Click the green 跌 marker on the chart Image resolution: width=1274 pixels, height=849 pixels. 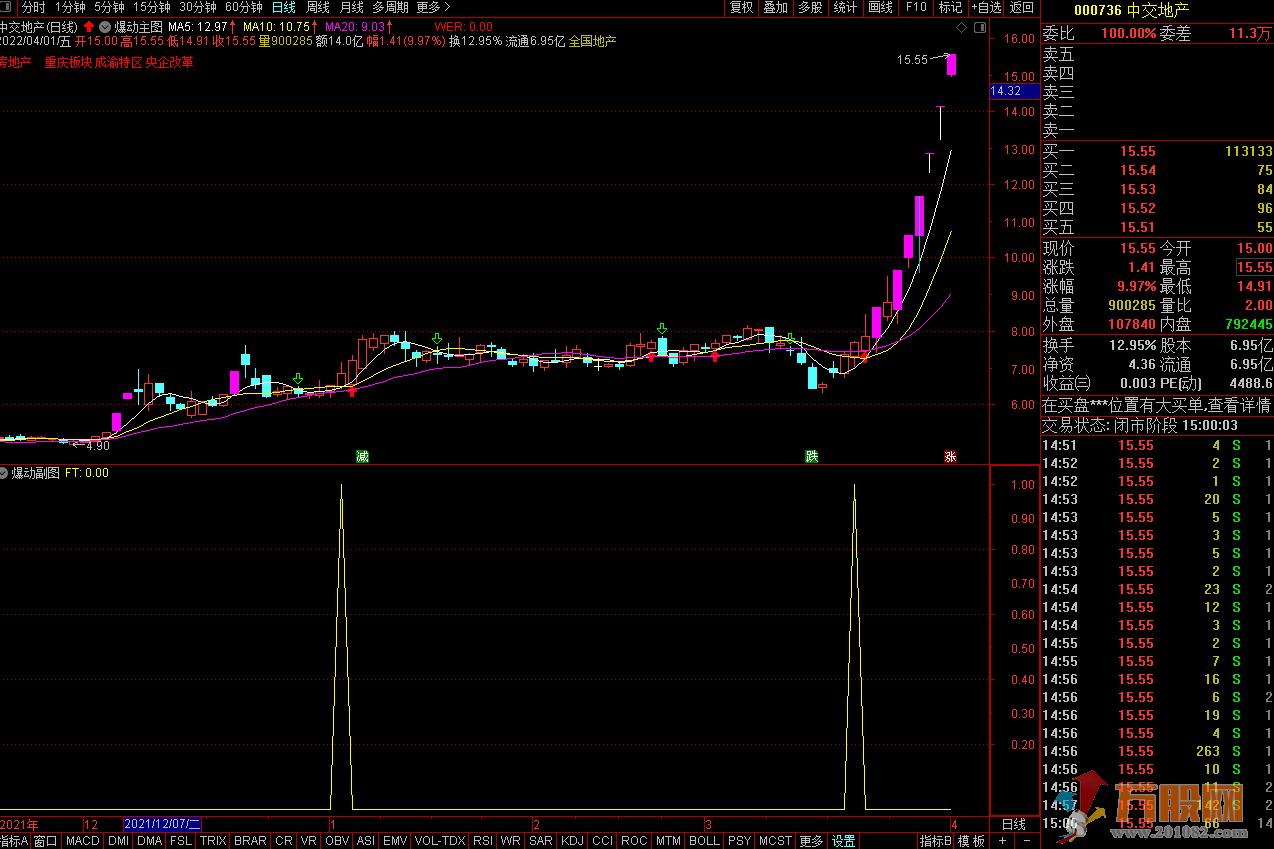[812, 457]
